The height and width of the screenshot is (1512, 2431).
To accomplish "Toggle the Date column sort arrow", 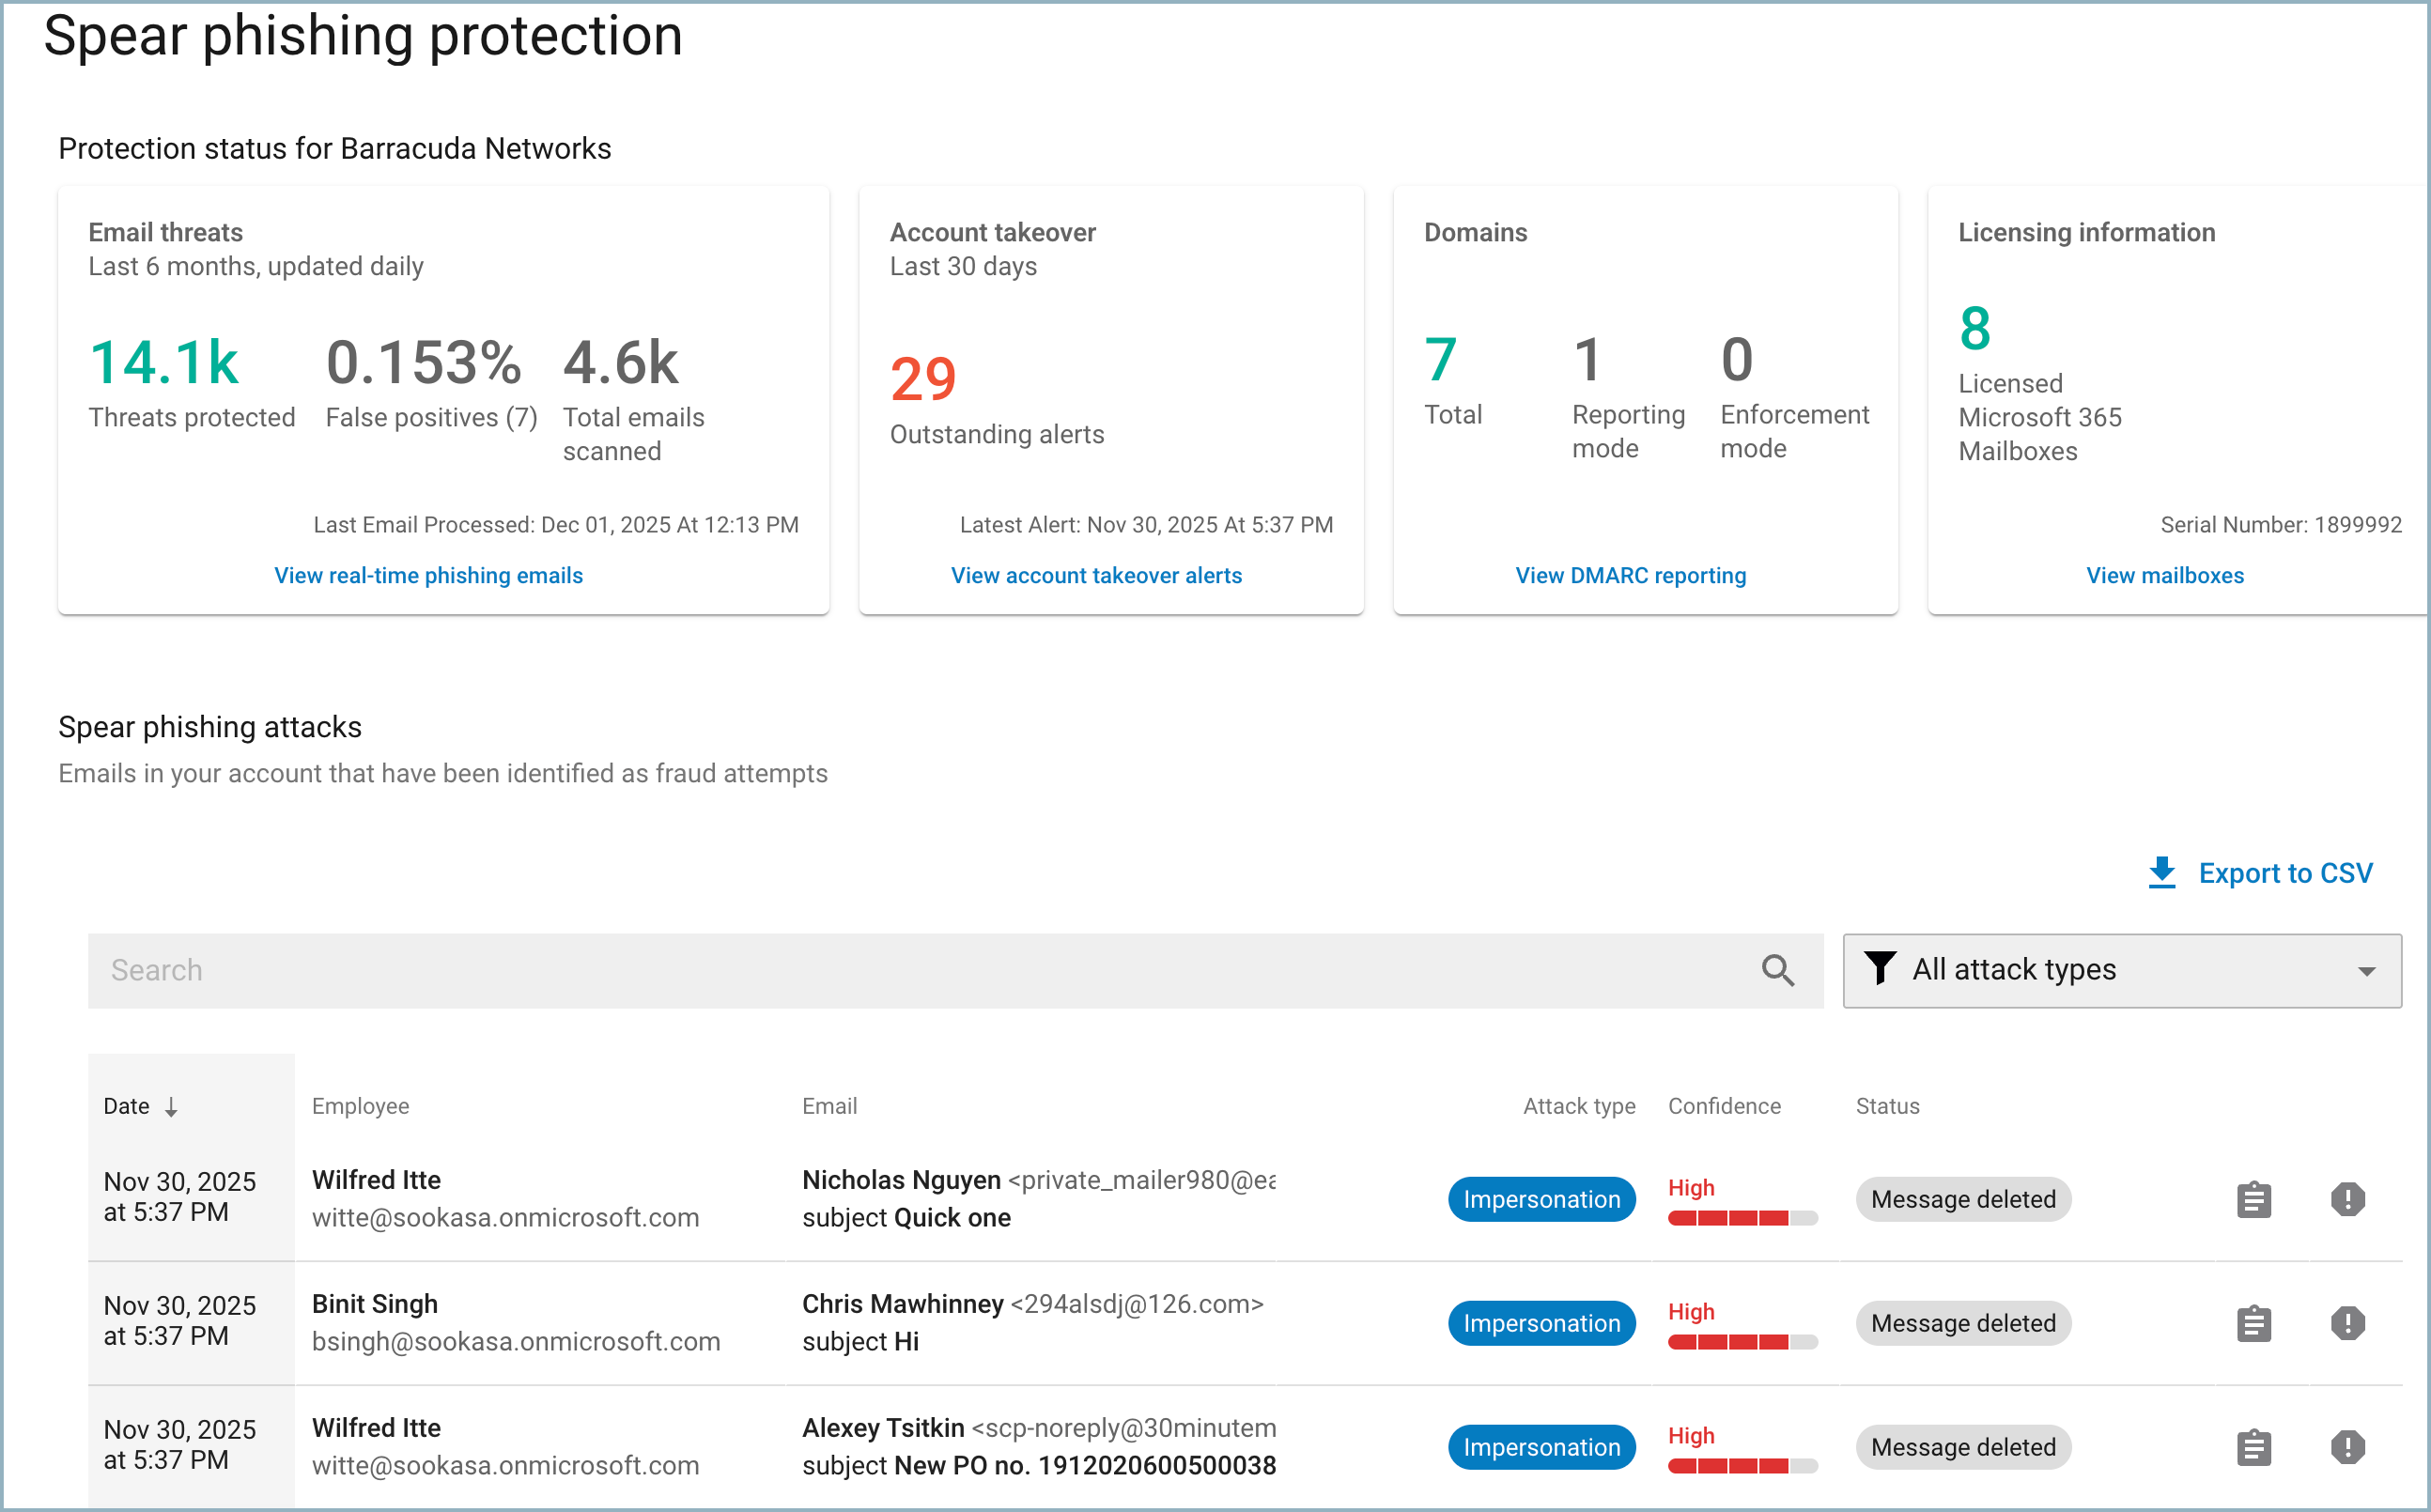I will click(x=172, y=1107).
